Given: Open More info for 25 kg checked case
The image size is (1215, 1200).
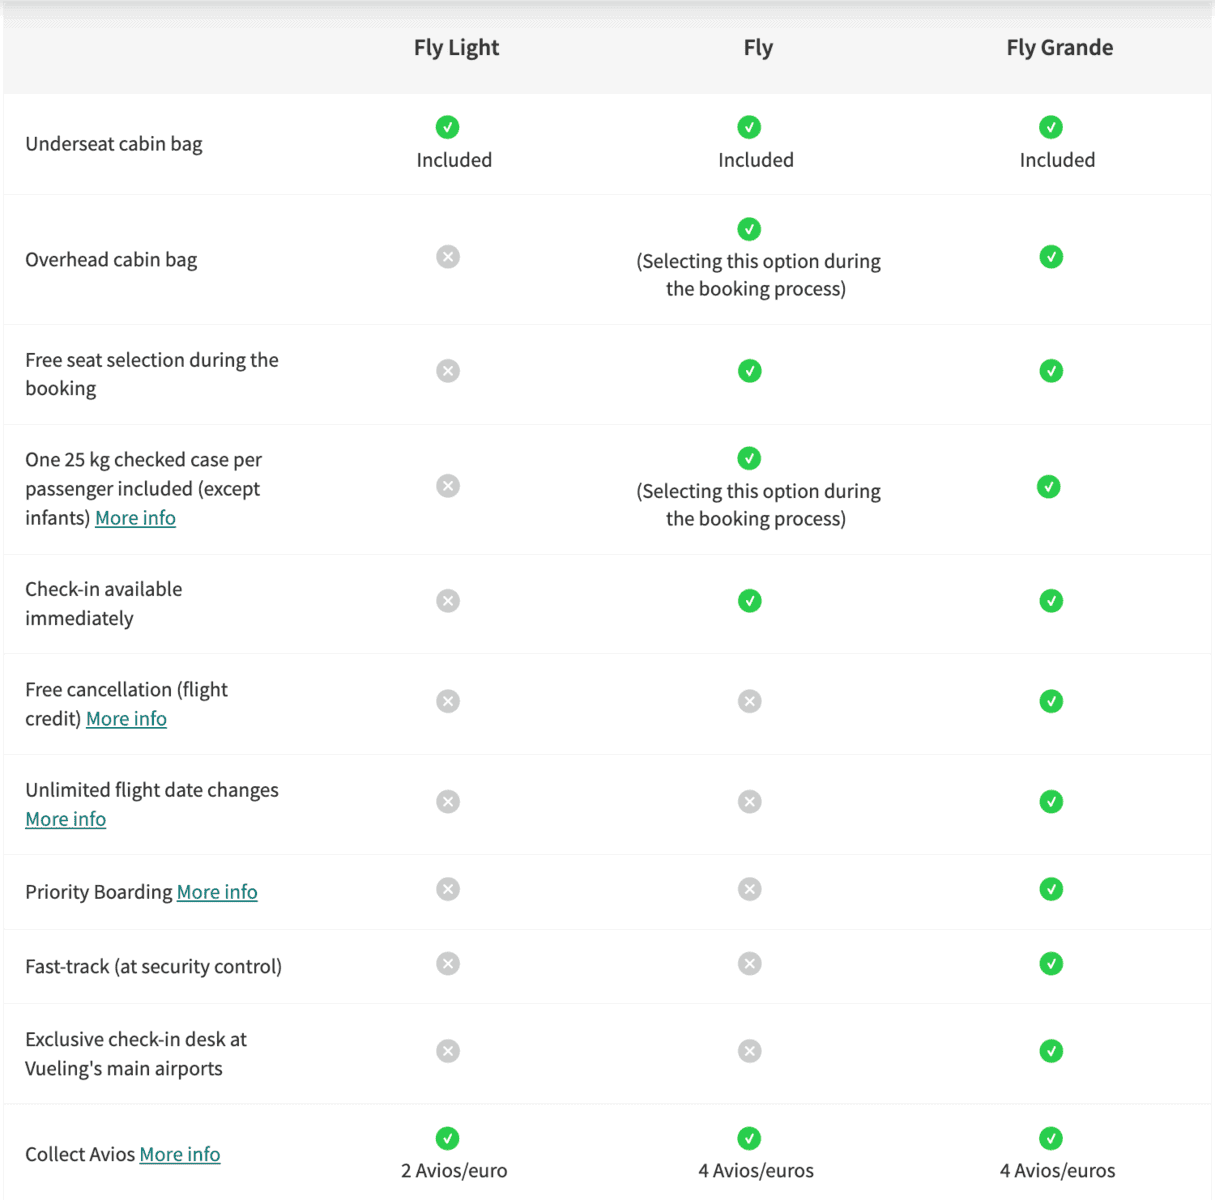Looking at the screenshot, I should click(x=135, y=518).
